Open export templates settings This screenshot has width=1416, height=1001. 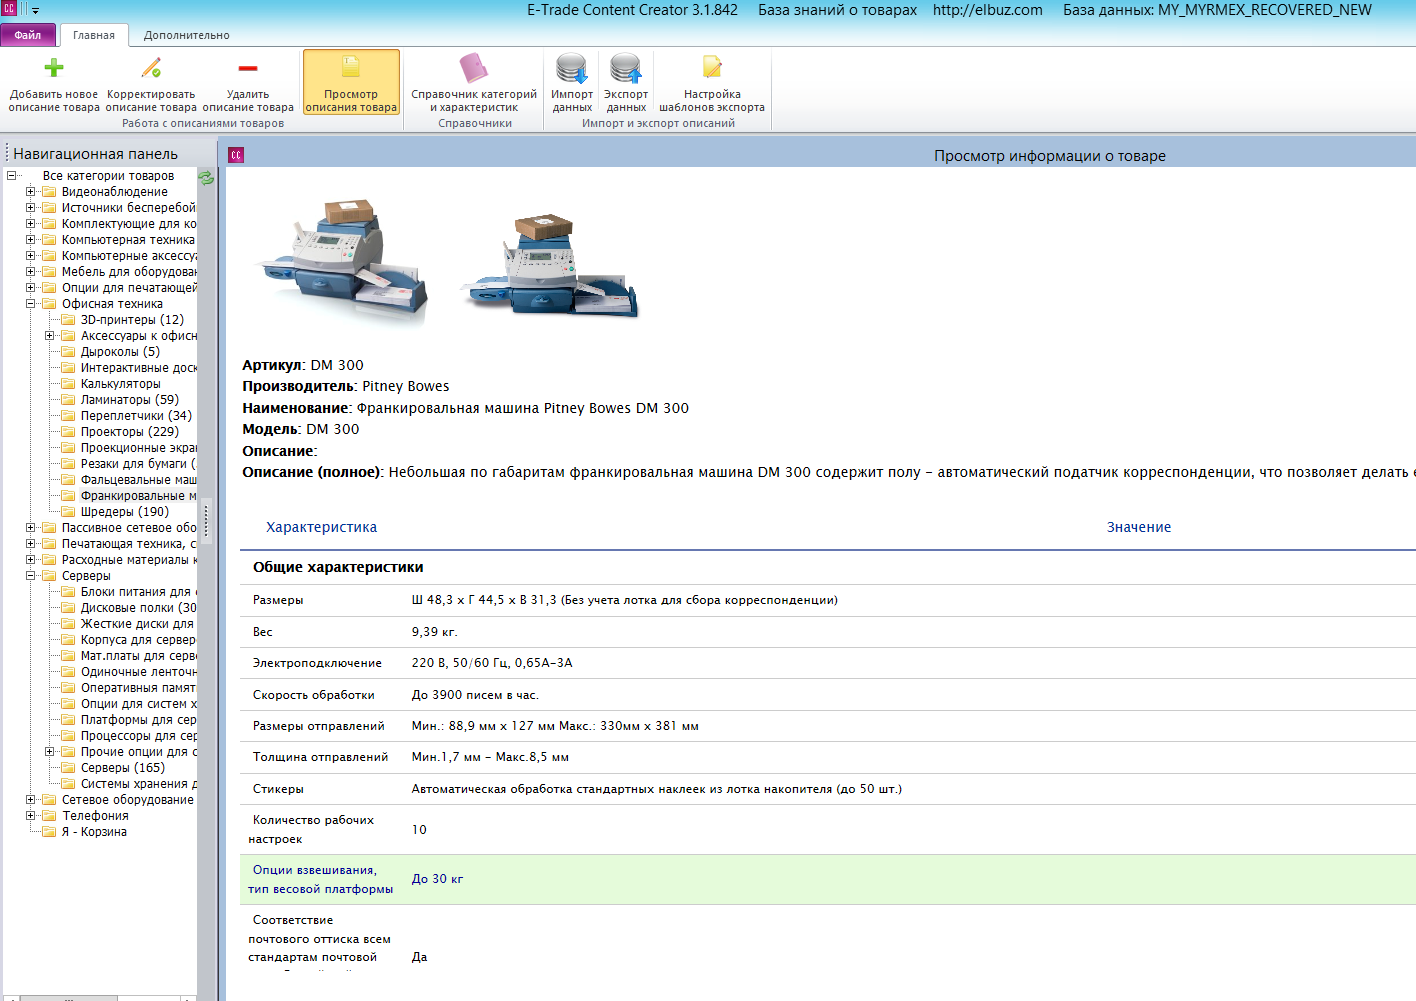tap(712, 84)
